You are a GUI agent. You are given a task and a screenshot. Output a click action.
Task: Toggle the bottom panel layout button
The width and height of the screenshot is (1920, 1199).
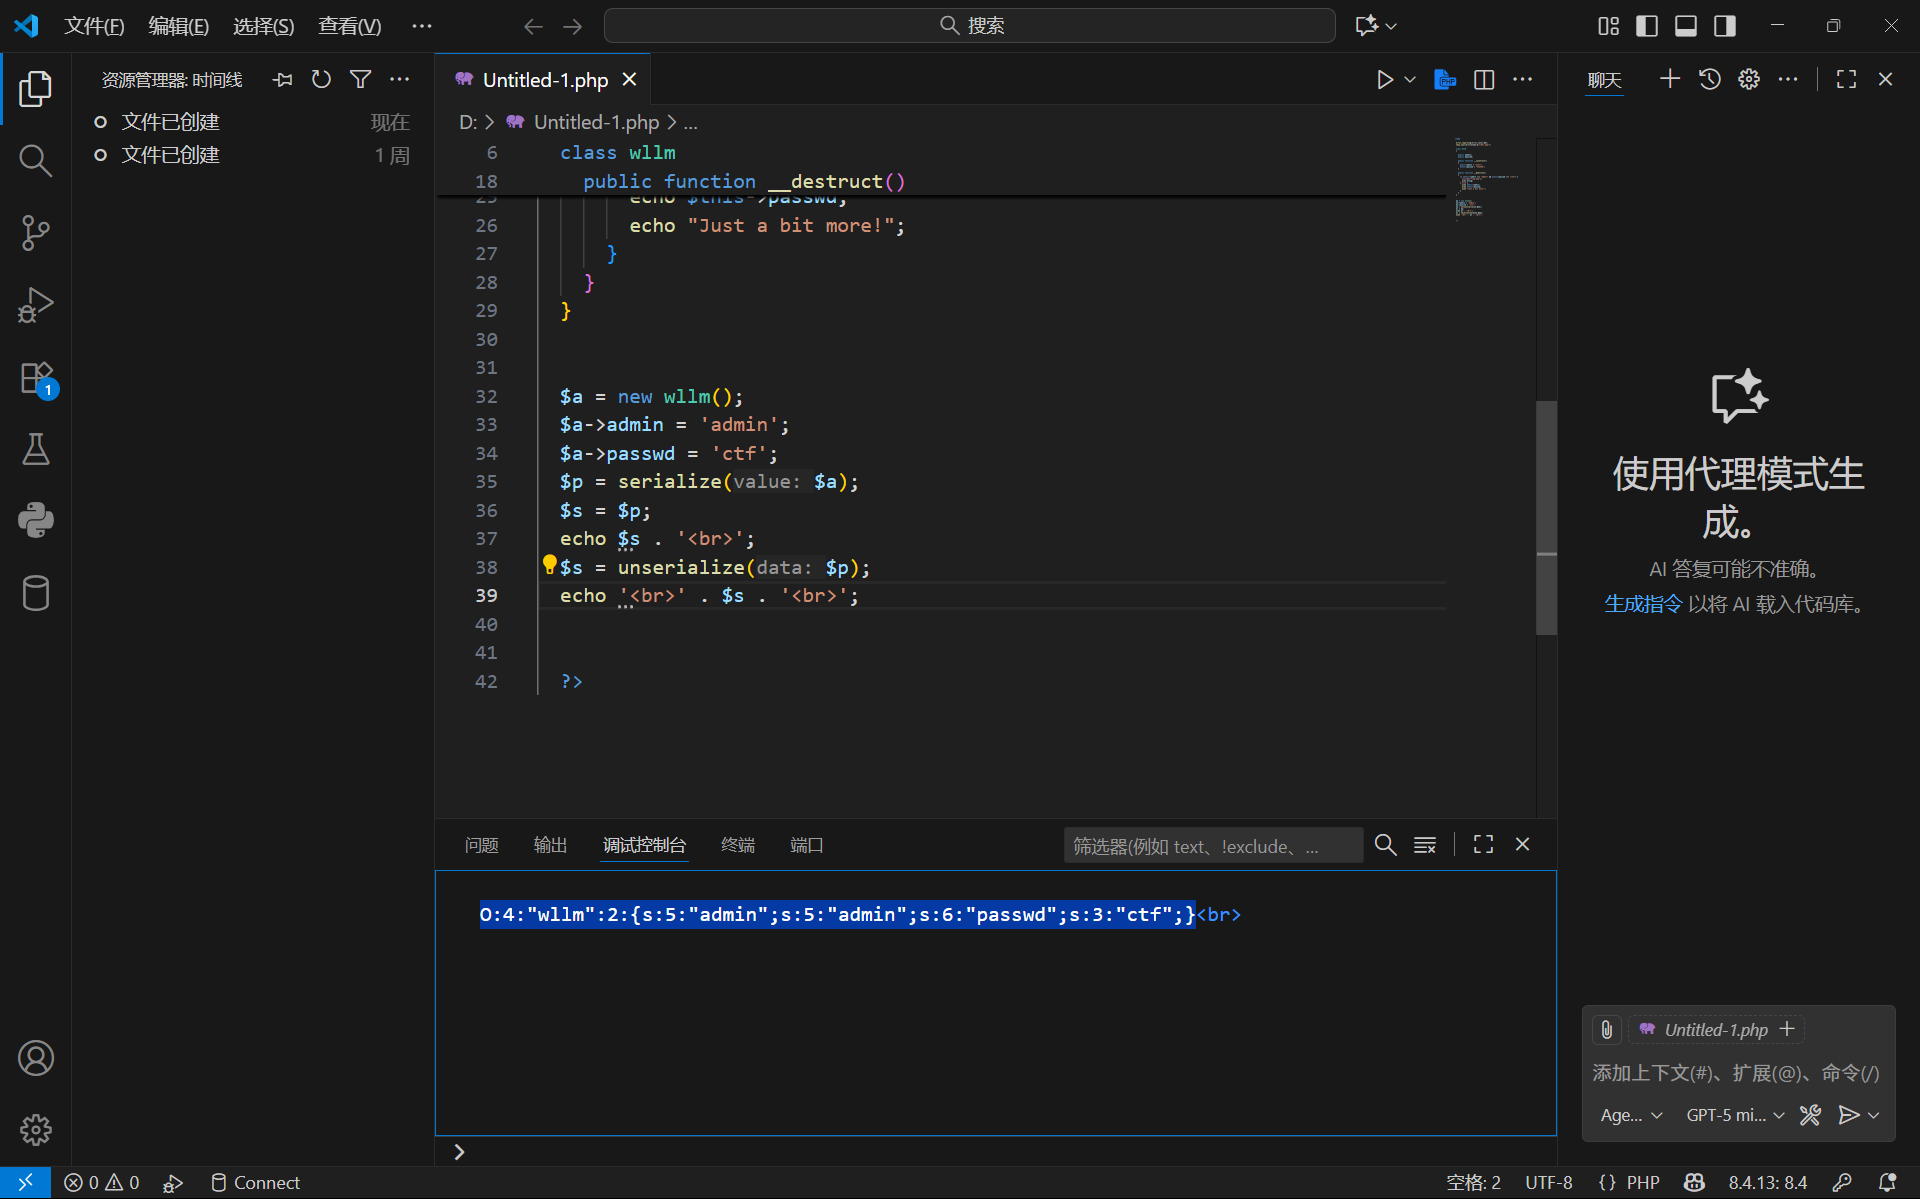click(1686, 26)
